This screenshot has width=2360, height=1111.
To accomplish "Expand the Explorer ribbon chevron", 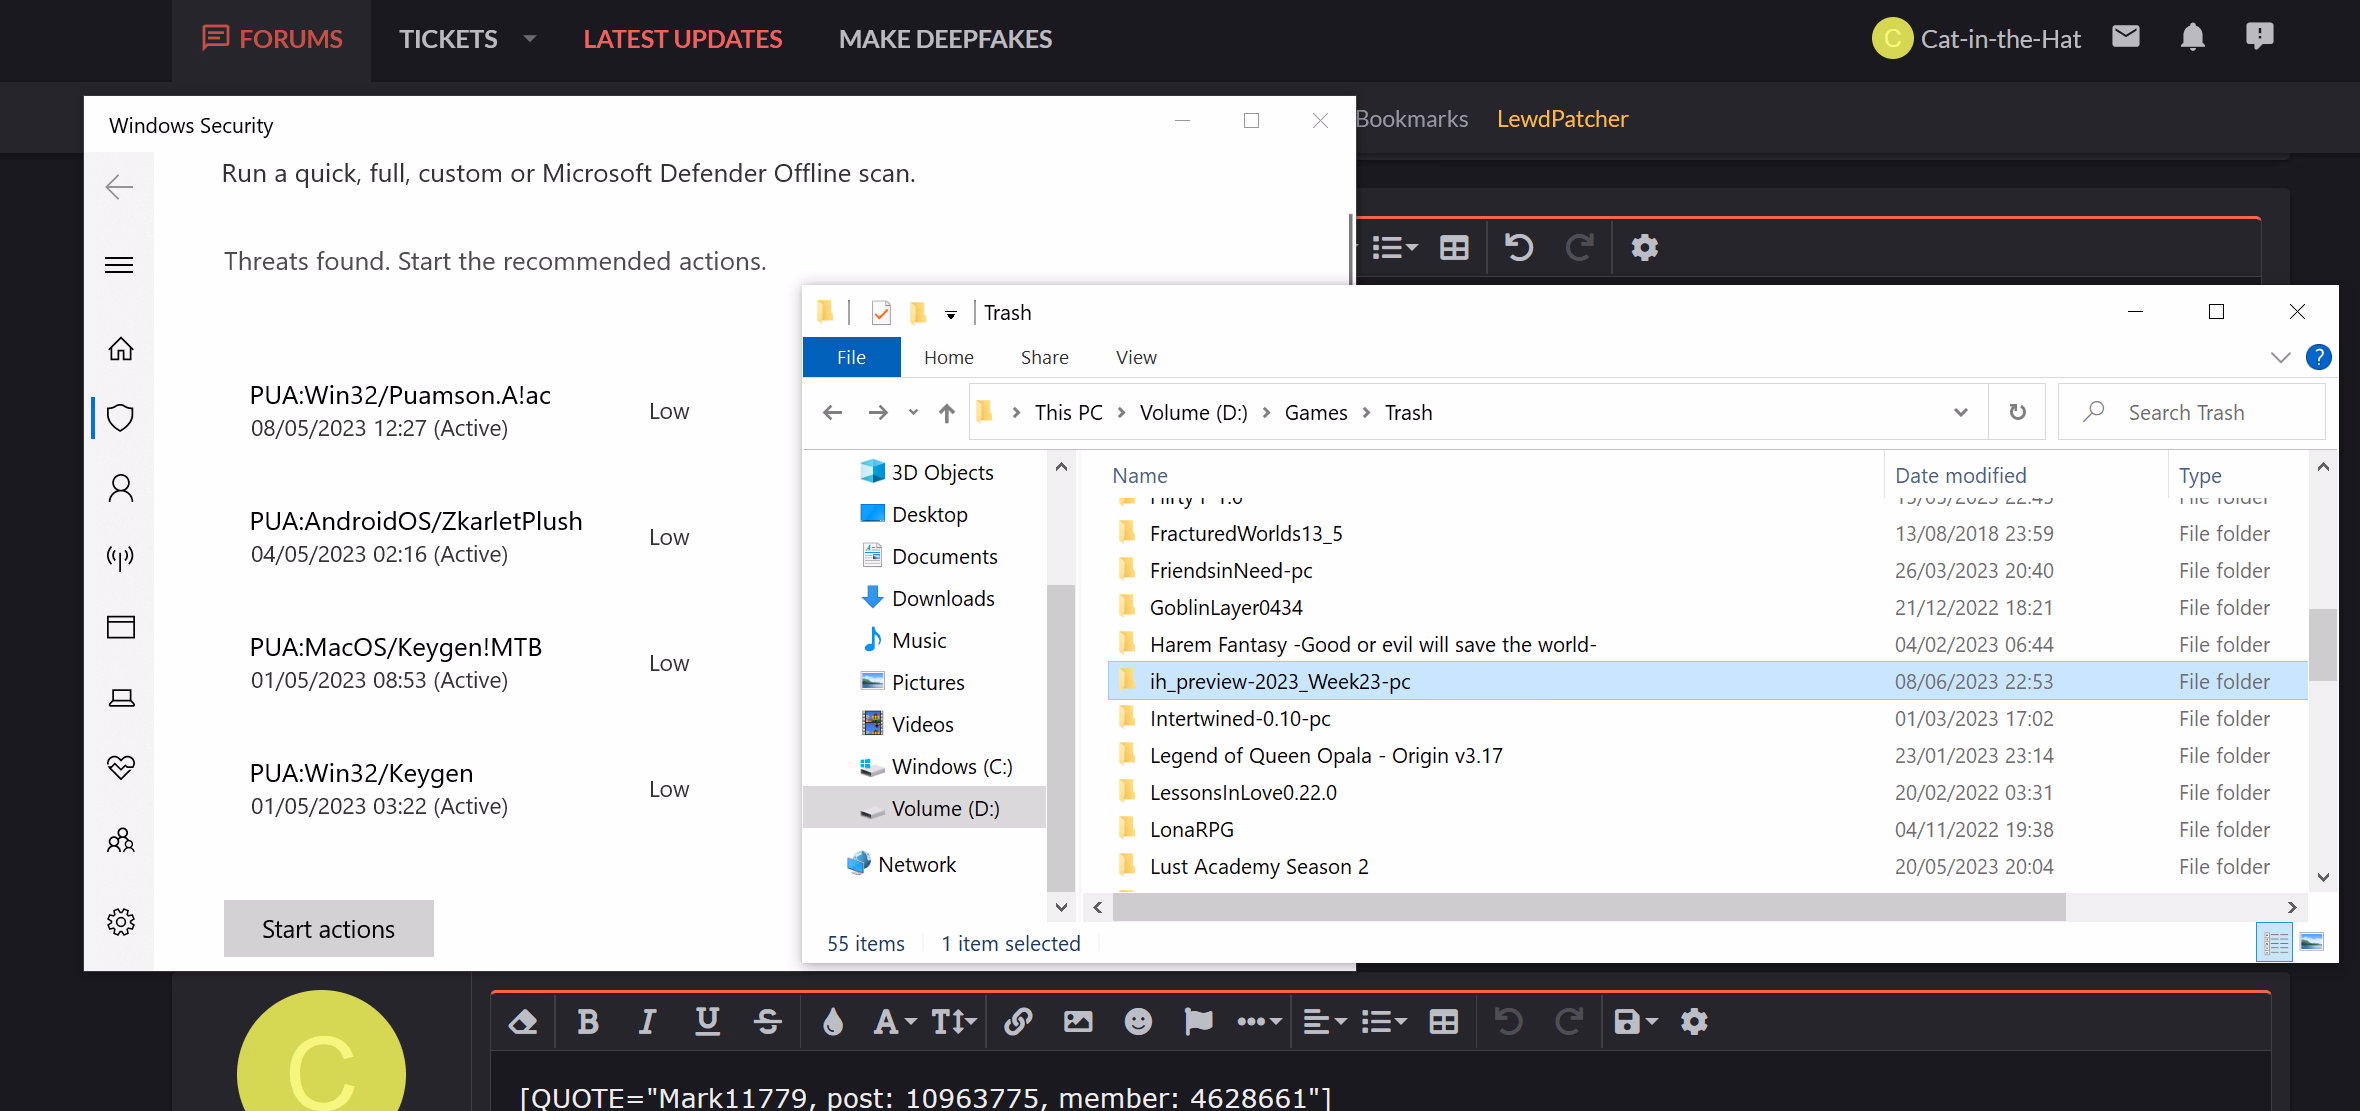I will 2280,357.
